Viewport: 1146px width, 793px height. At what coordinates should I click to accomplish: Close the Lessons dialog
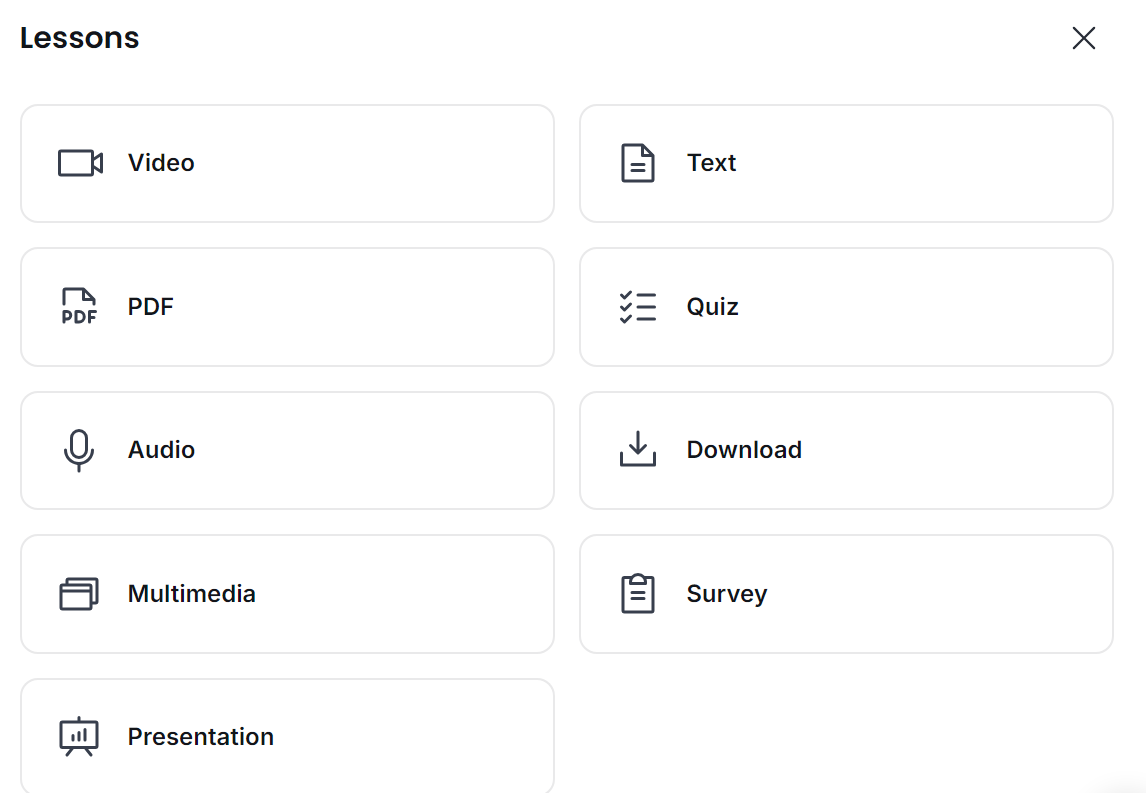[1084, 38]
